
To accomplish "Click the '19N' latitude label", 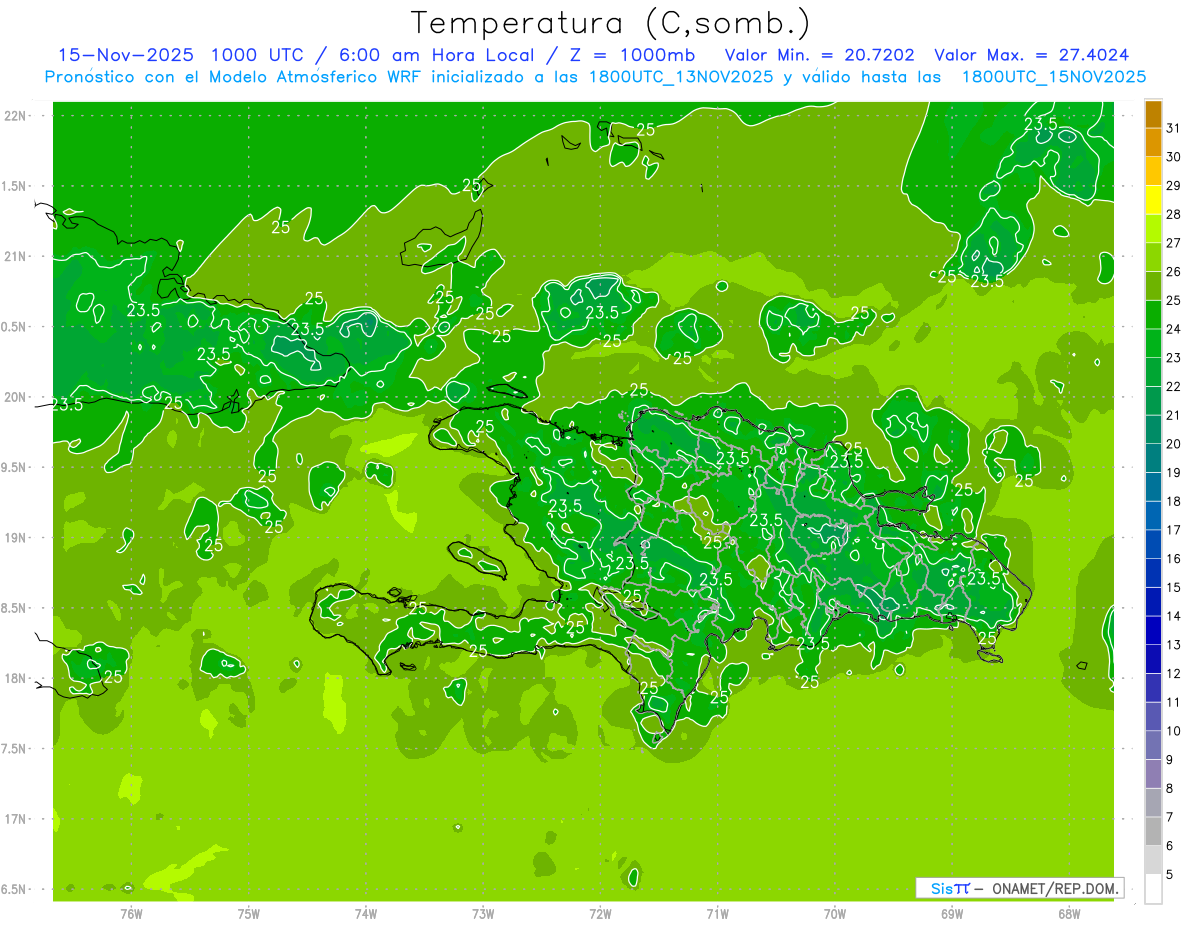I will pos(16,537).
